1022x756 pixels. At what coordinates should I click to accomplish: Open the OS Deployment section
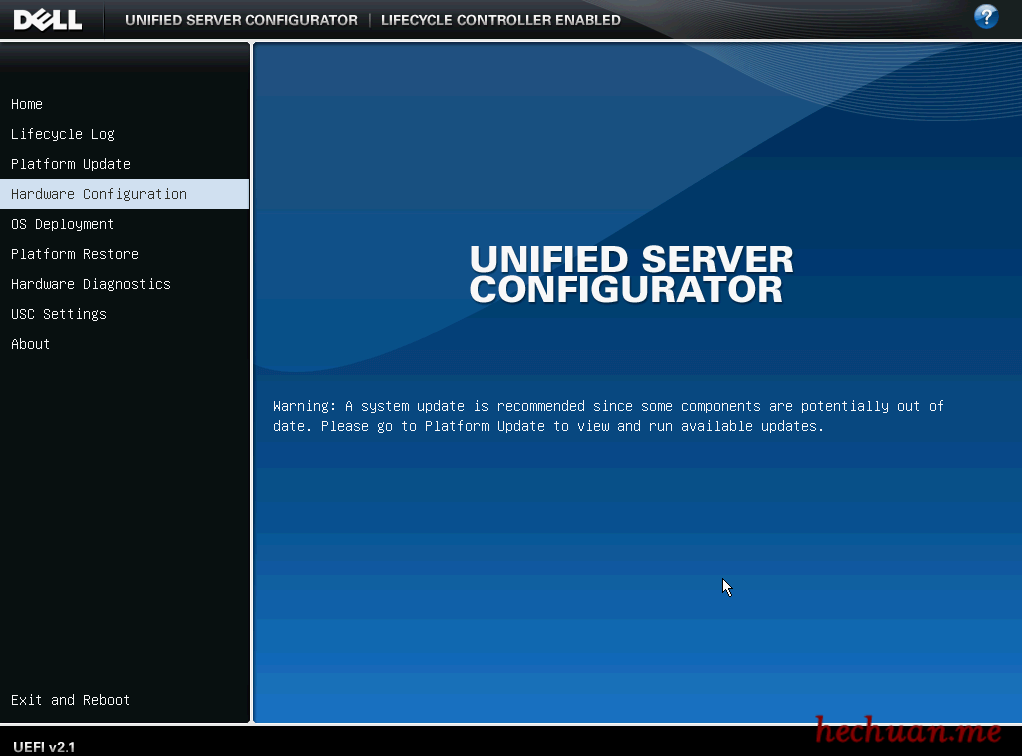(63, 224)
